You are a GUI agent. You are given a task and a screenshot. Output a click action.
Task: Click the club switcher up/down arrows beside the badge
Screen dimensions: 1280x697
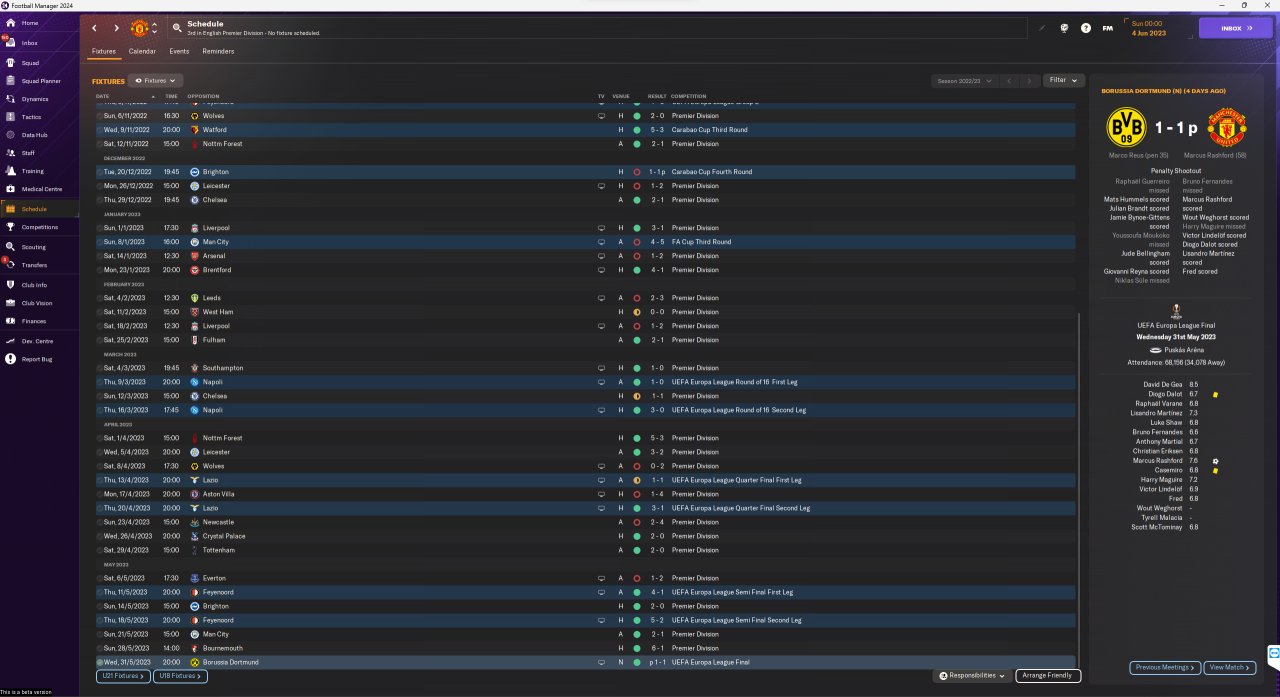154,28
